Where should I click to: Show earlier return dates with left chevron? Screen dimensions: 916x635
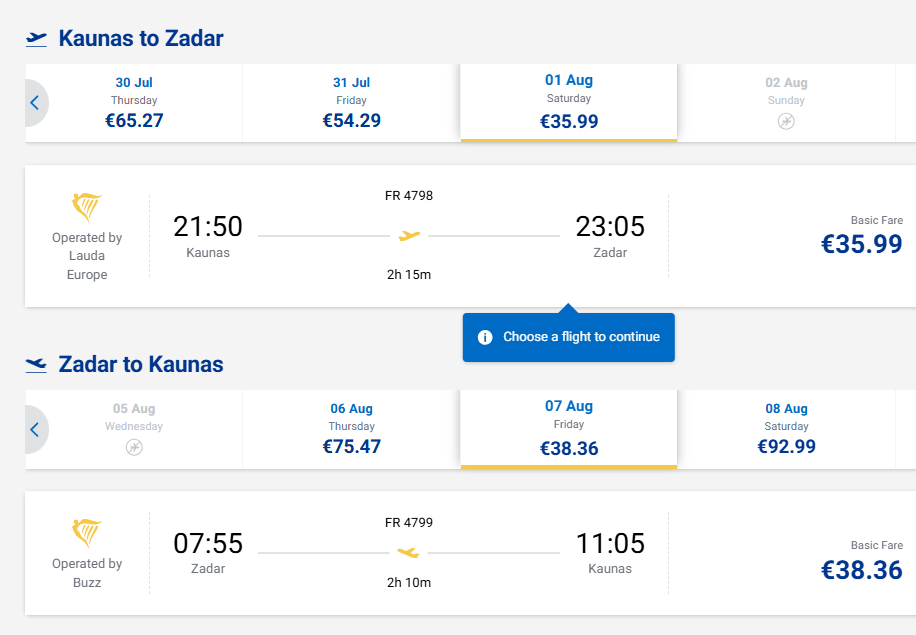(34, 429)
